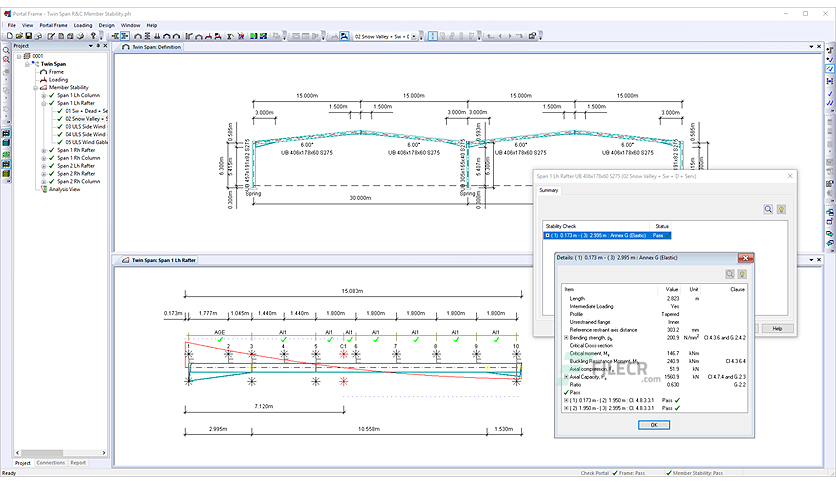Expand the Axial Capacity row in Details
The width and height of the screenshot is (836, 484).
point(566,377)
